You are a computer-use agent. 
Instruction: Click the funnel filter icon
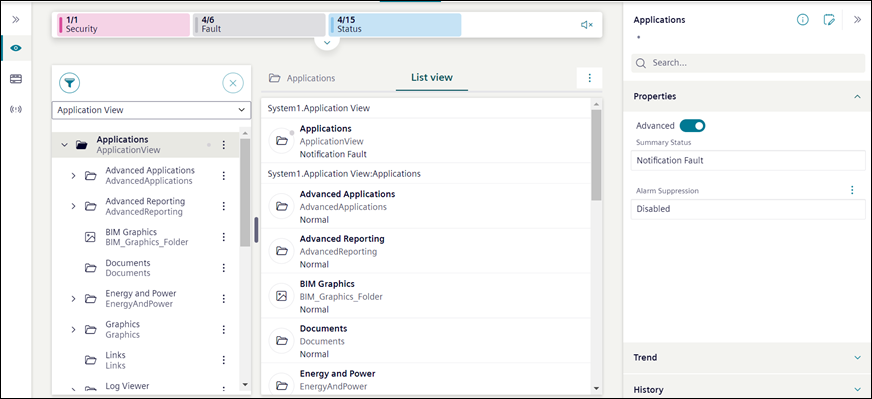pos(70,83)
